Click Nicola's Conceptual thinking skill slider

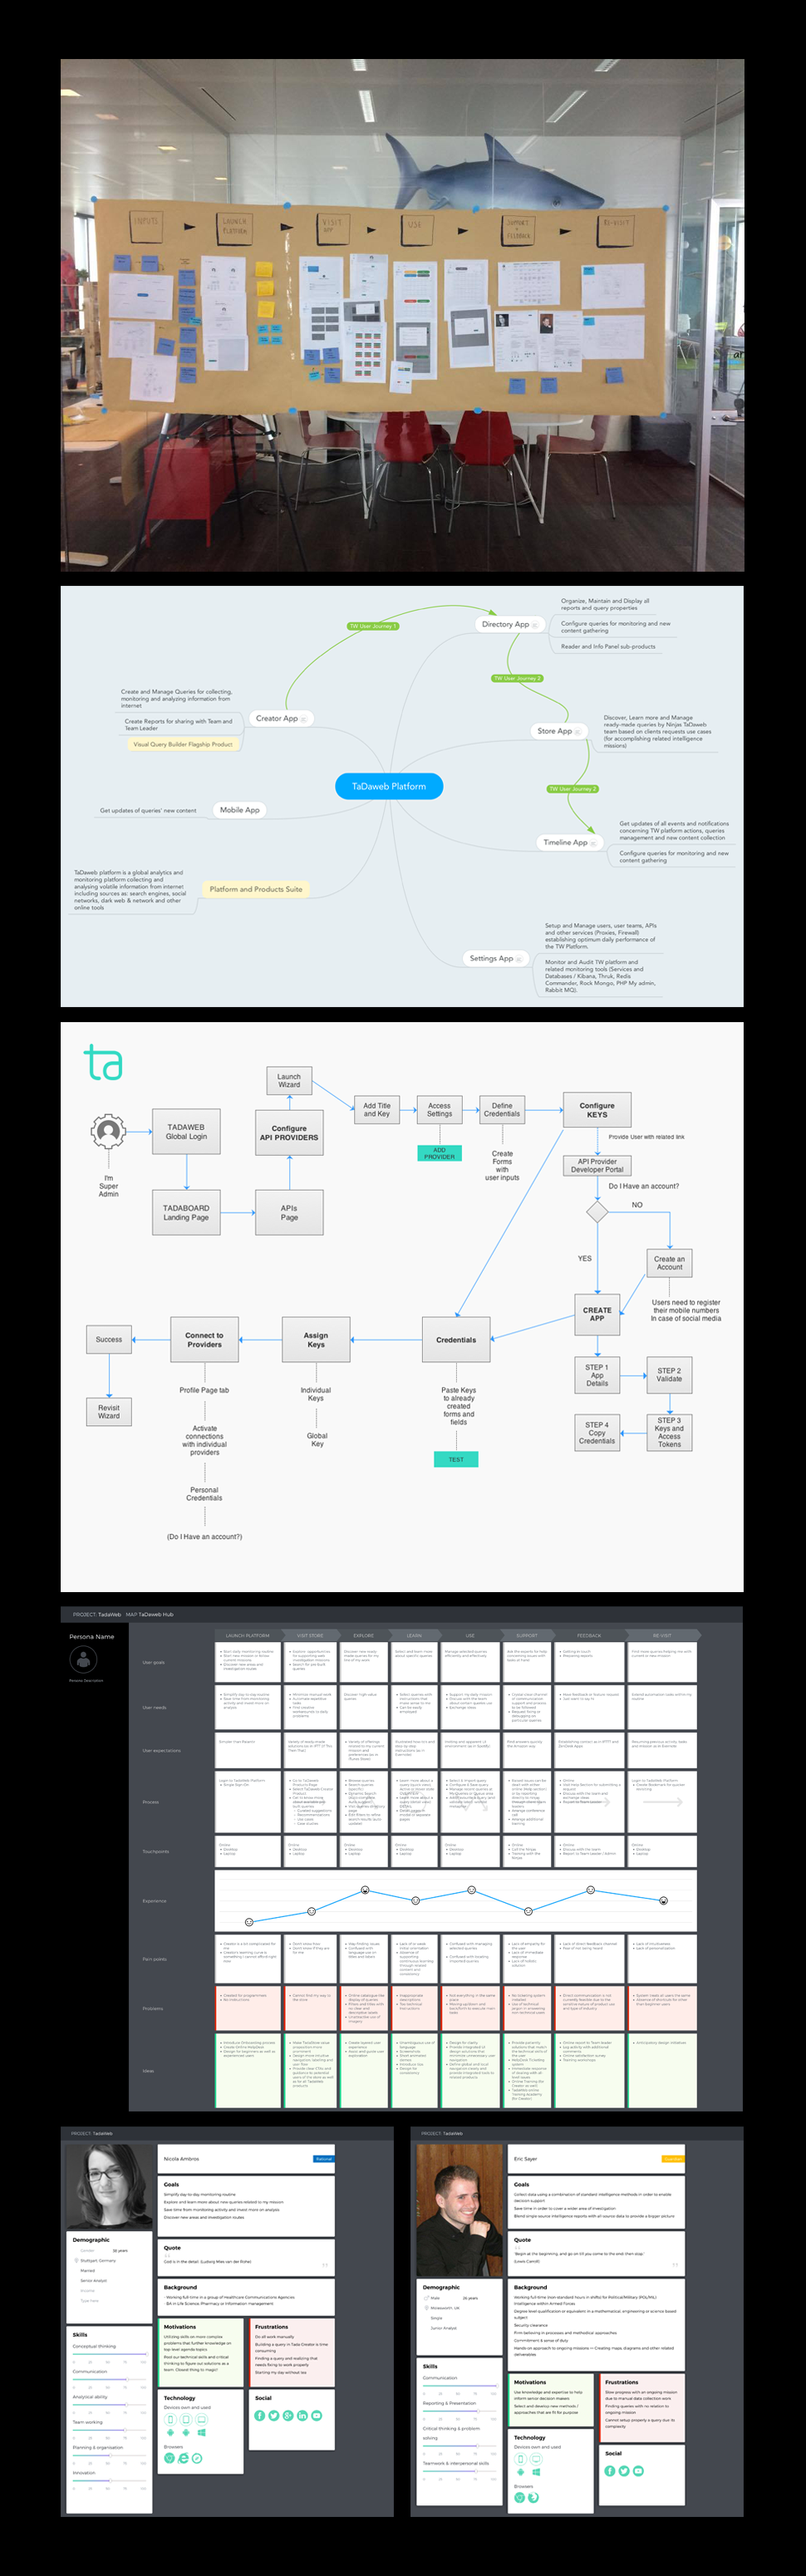point(110,2355)
